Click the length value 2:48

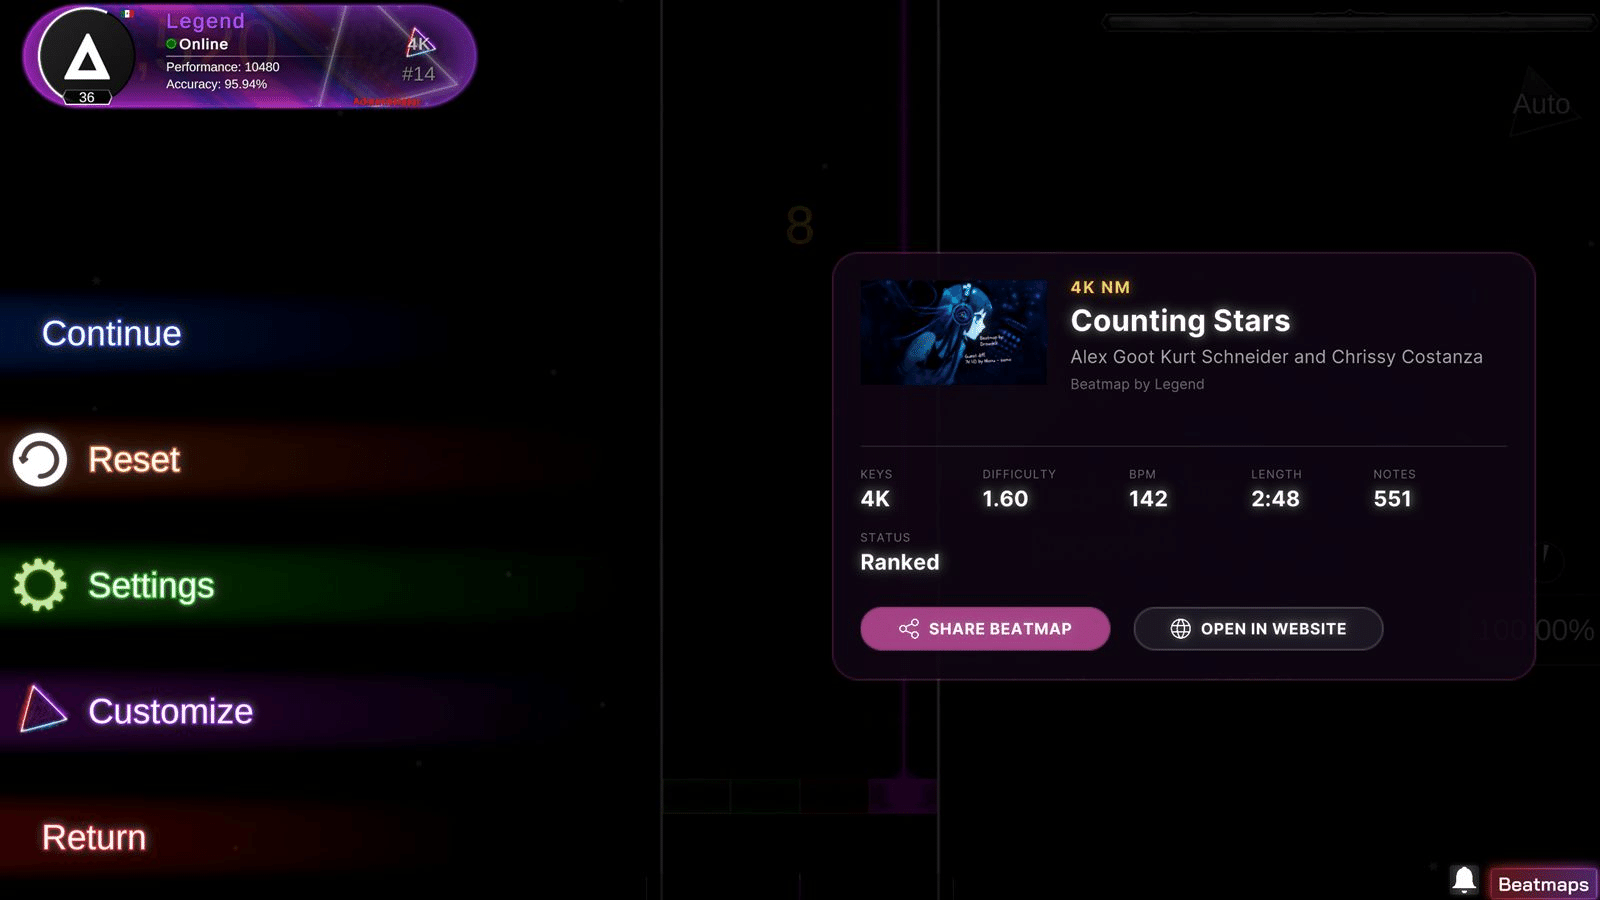click(x=1275, y=499)
